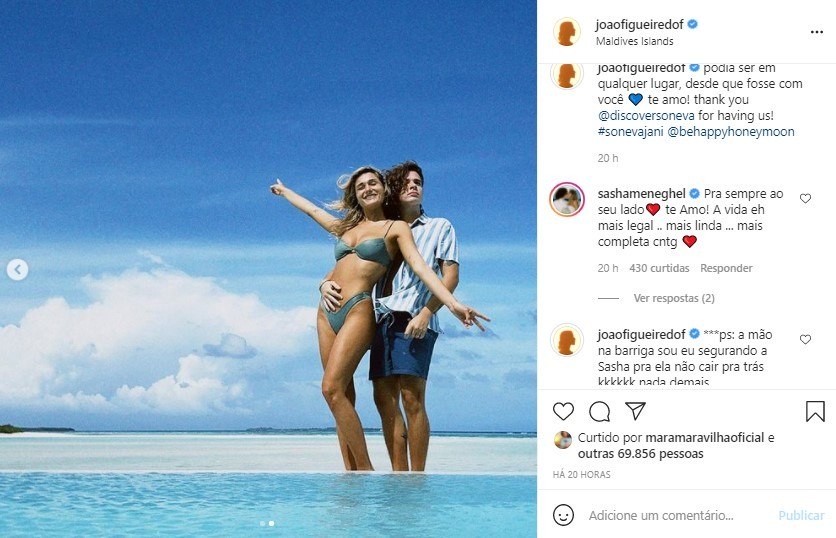
Task: Share post via paper plane icon
Action: point(635,411)
